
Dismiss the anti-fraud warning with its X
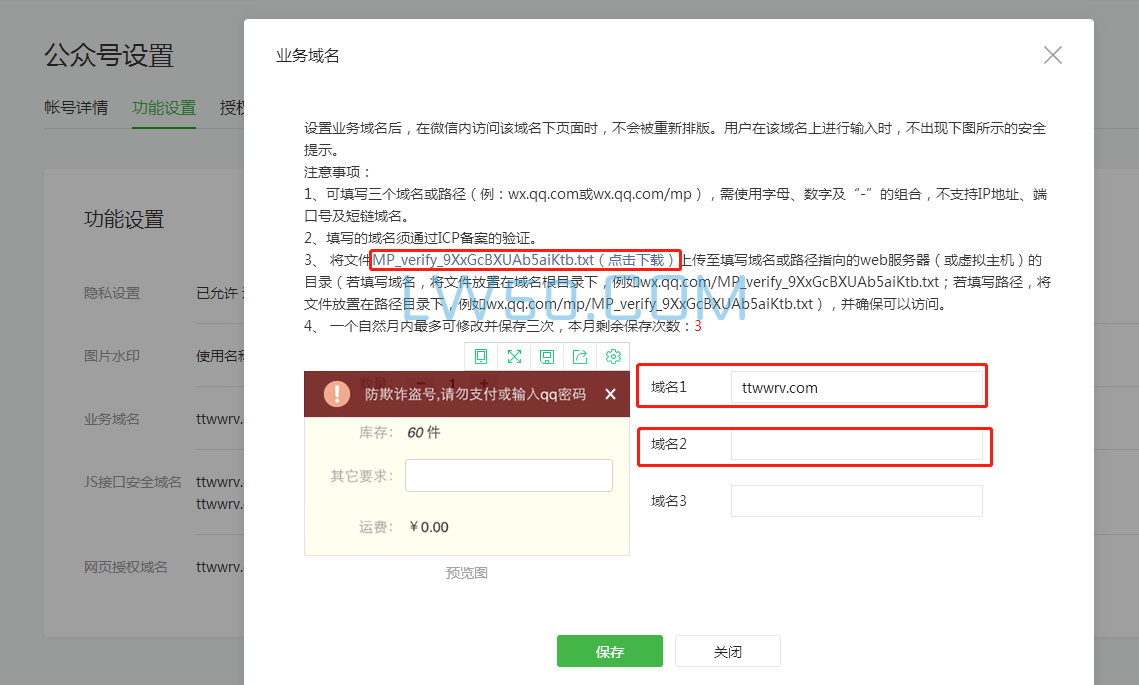(610, 393)
